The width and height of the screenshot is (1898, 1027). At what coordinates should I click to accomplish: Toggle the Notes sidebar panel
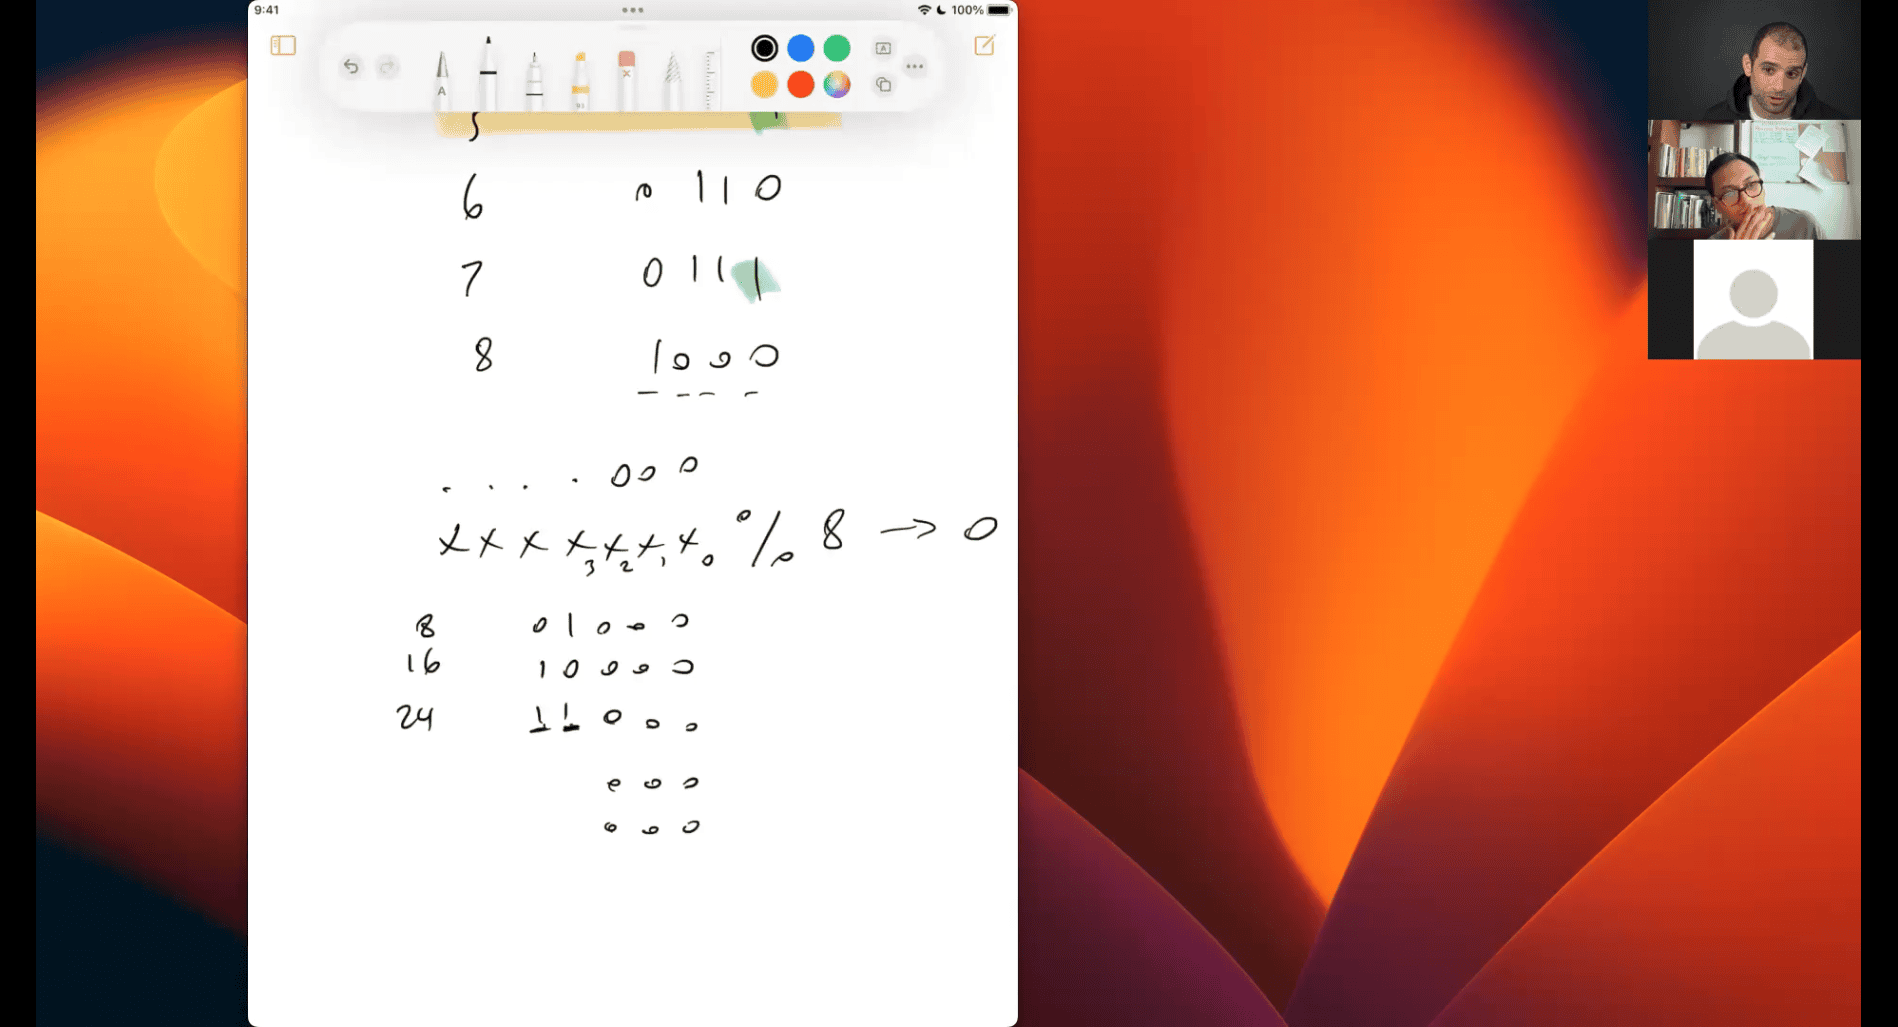click(283, 46)
